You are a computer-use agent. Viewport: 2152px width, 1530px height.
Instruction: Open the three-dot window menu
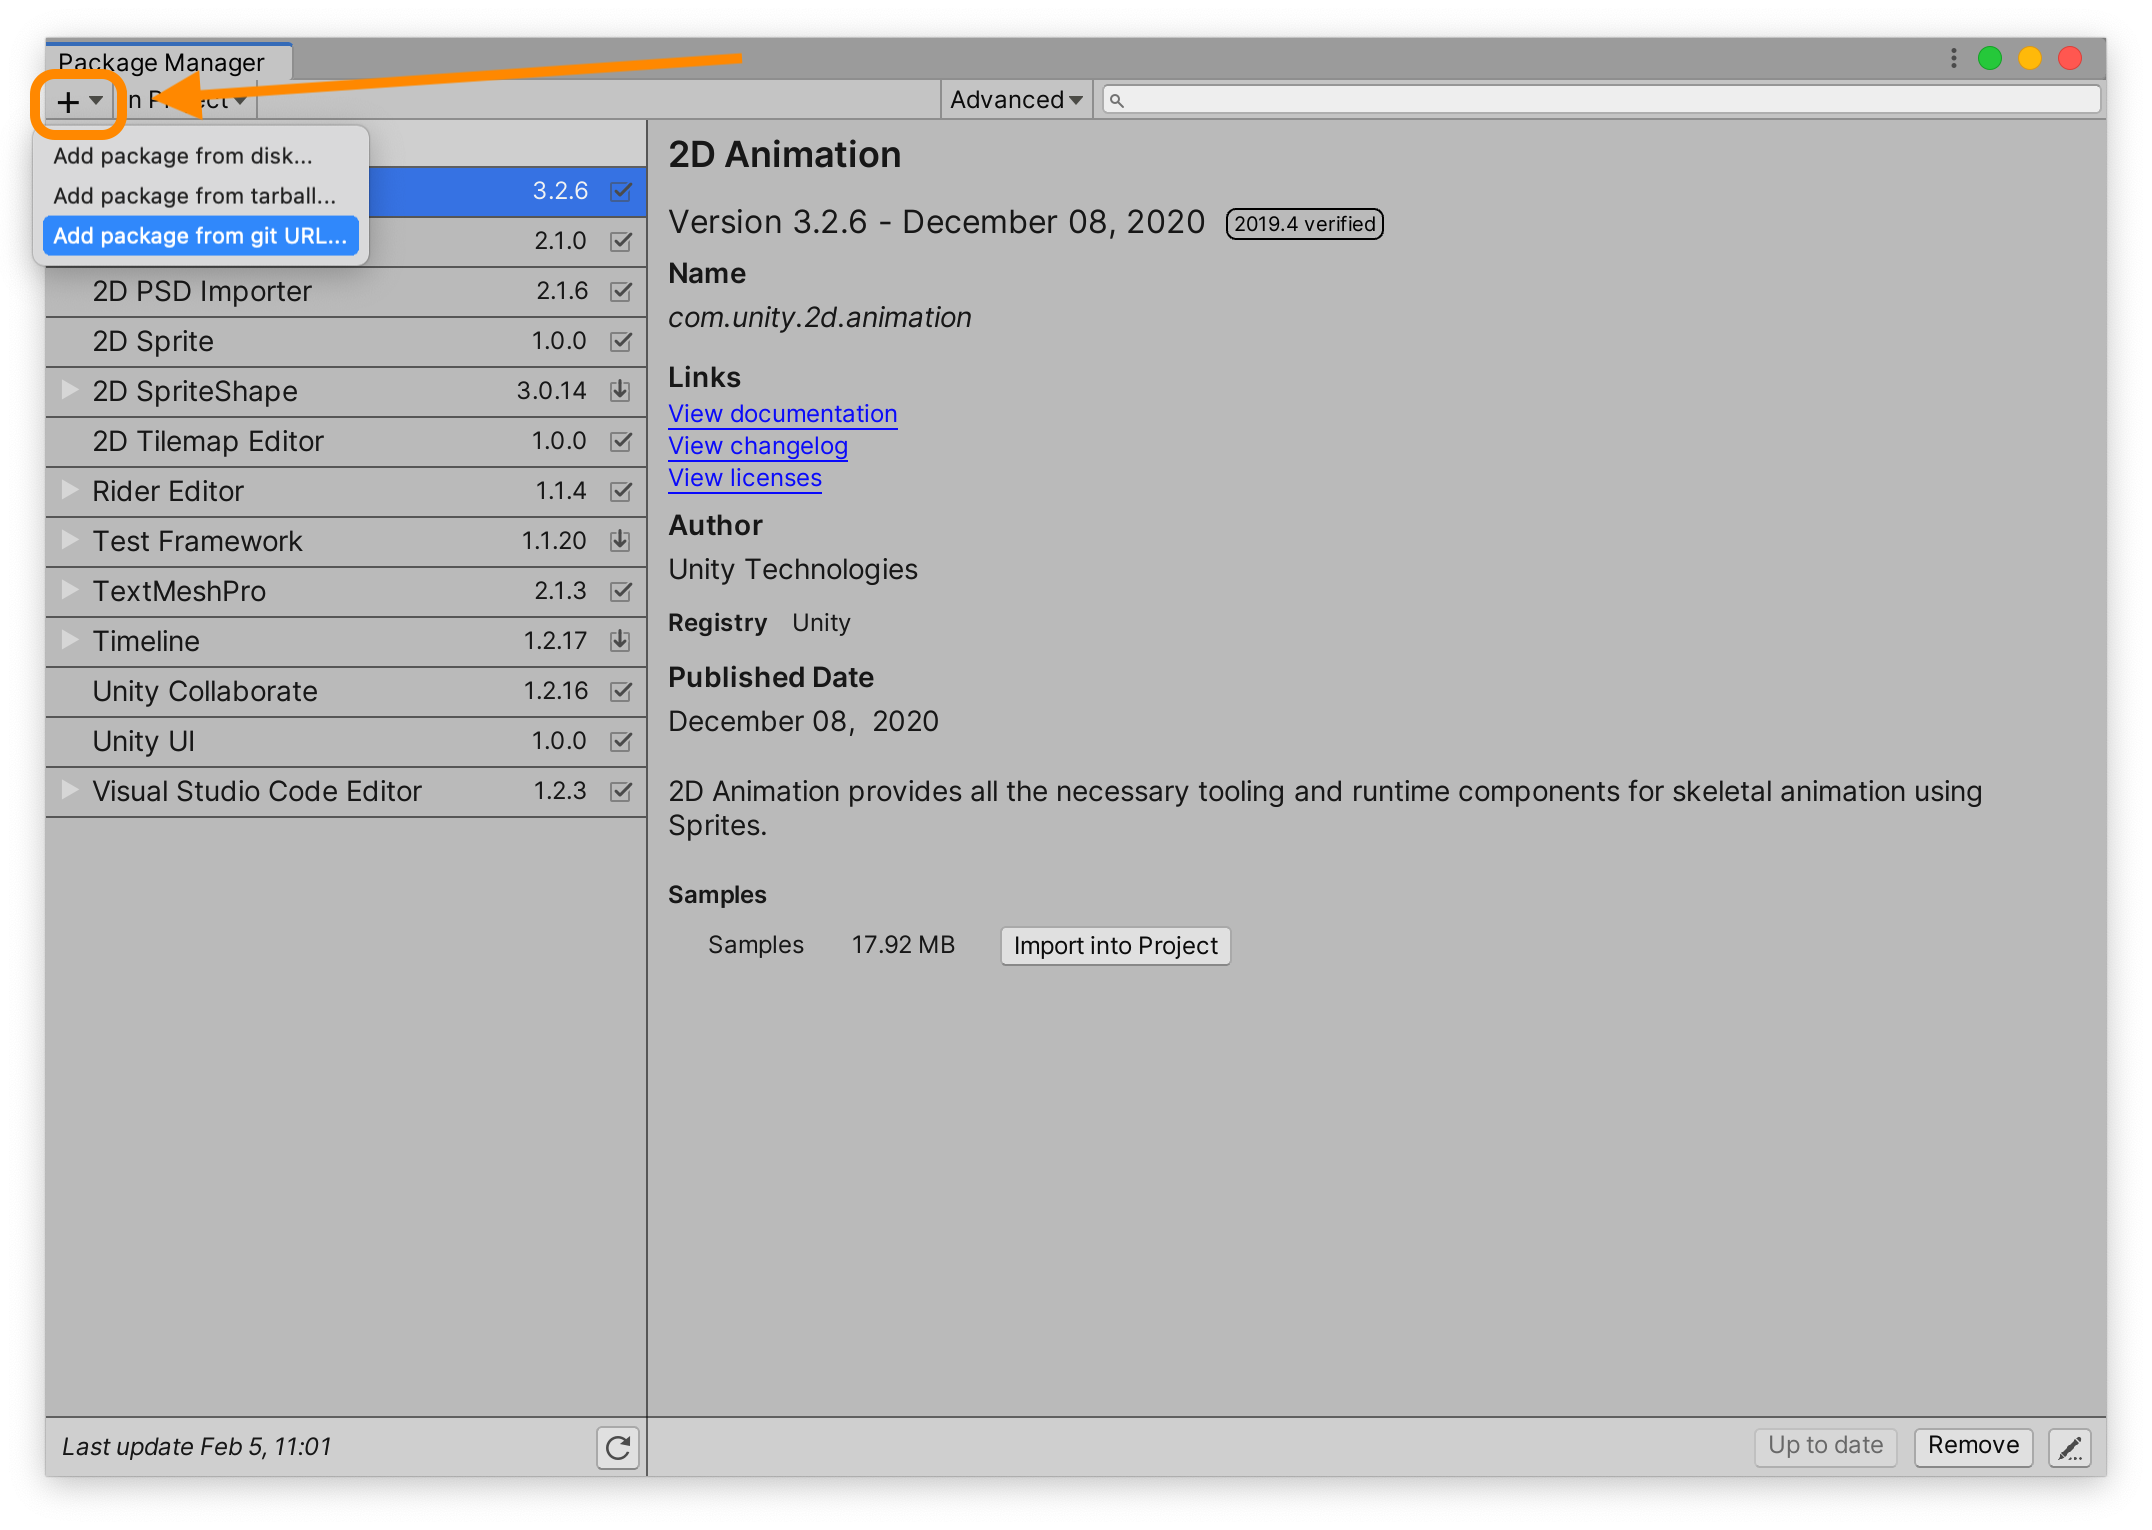pyautogui.click(x=1952, y=58)
